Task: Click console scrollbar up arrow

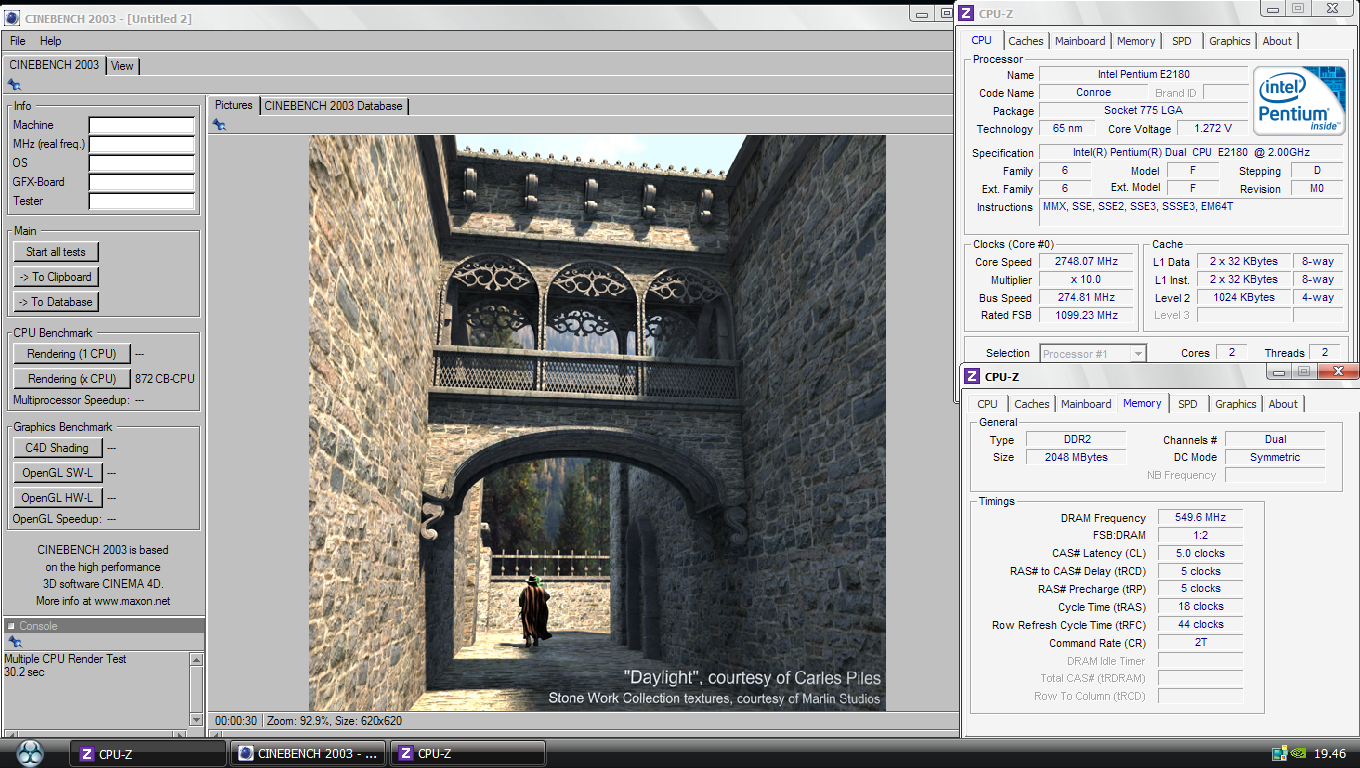Action: (x=196, y=660)
